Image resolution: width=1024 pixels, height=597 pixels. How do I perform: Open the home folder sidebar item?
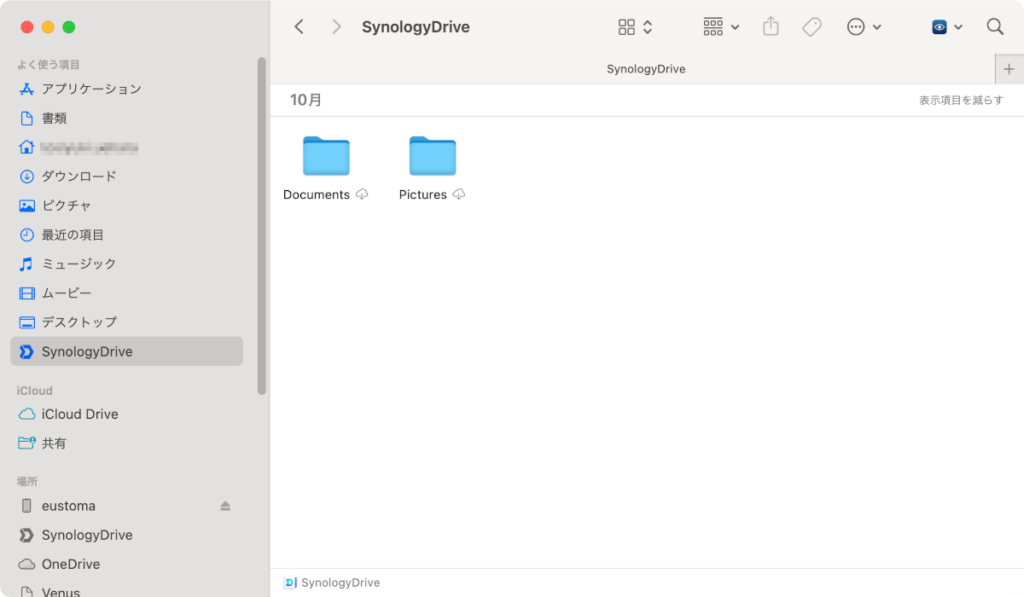pos(127,148)
